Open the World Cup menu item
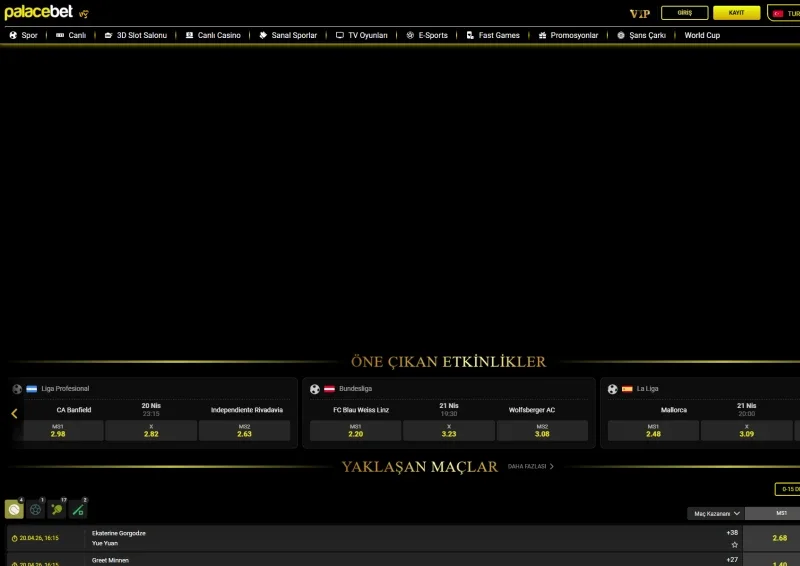Viewport: 800px width, 566px height. pos(702,35)
